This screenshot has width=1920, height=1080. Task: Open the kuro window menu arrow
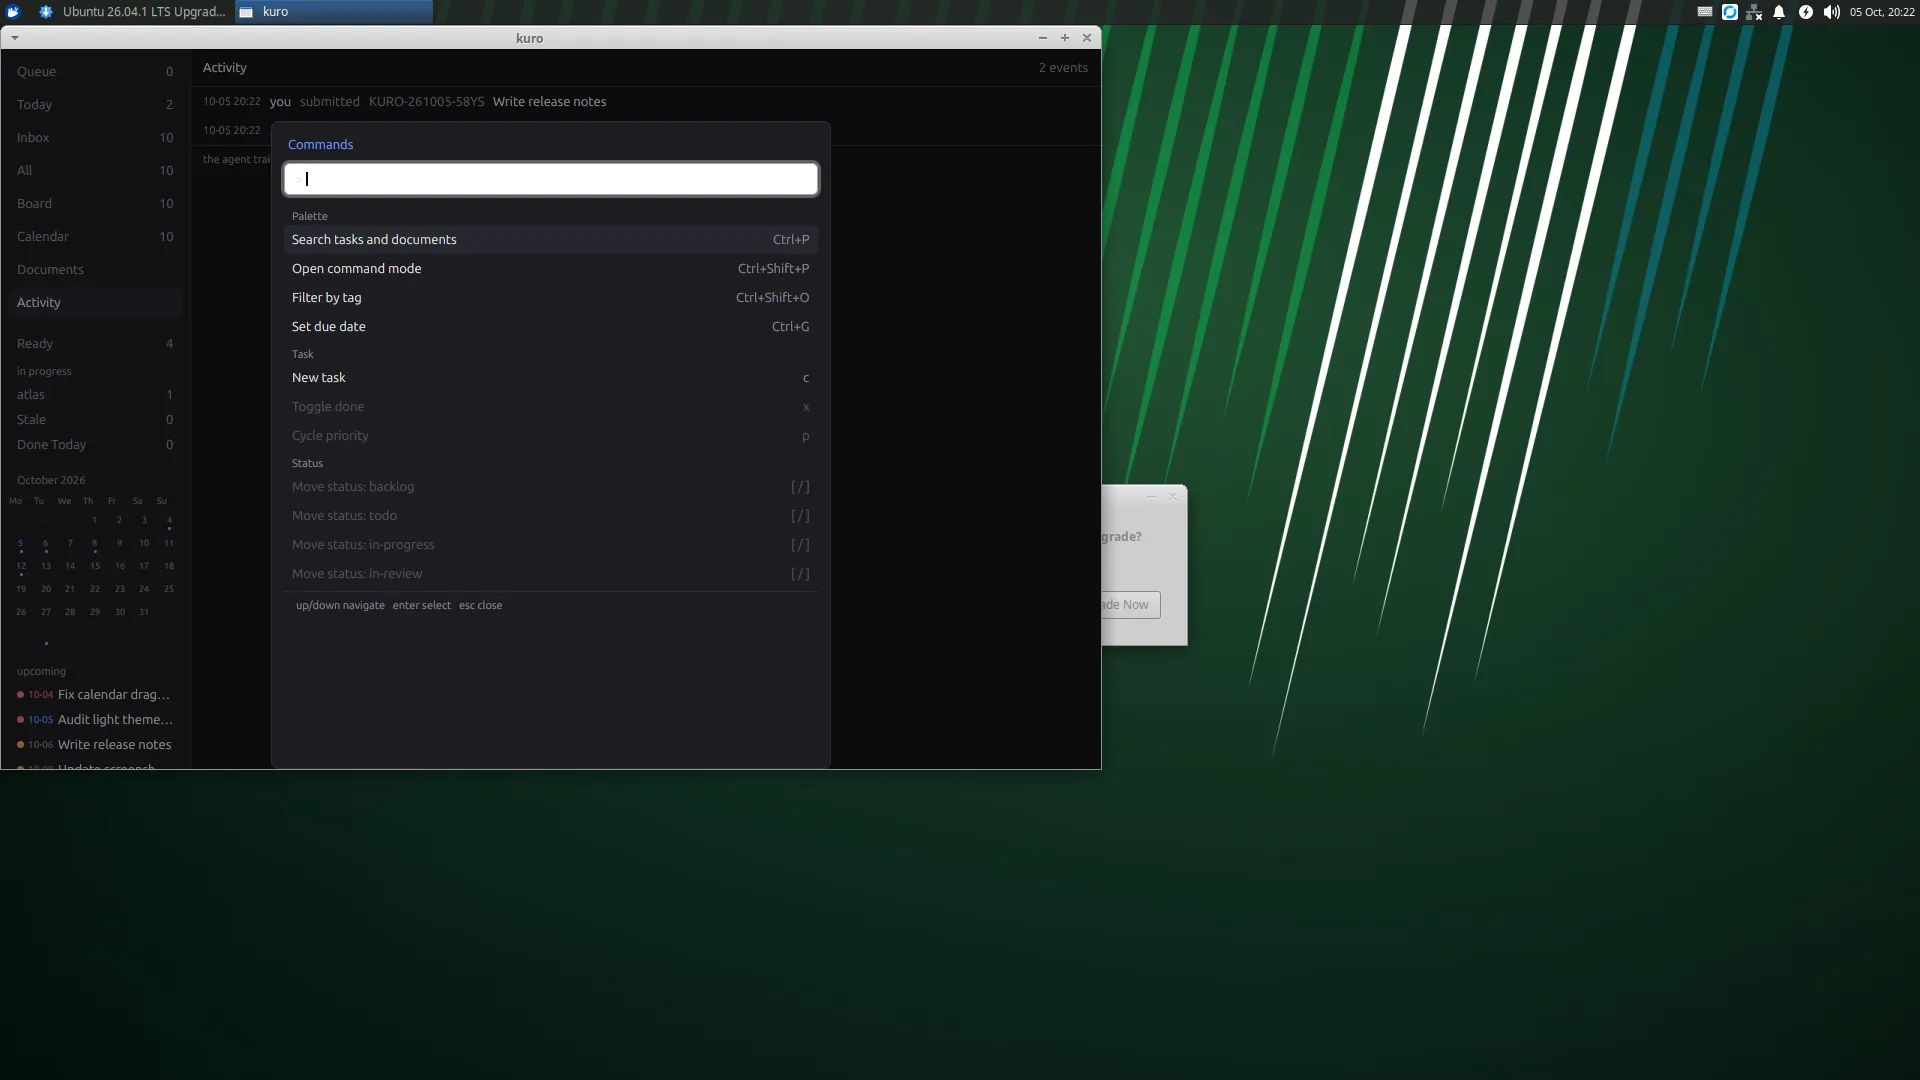click(14, 38)
